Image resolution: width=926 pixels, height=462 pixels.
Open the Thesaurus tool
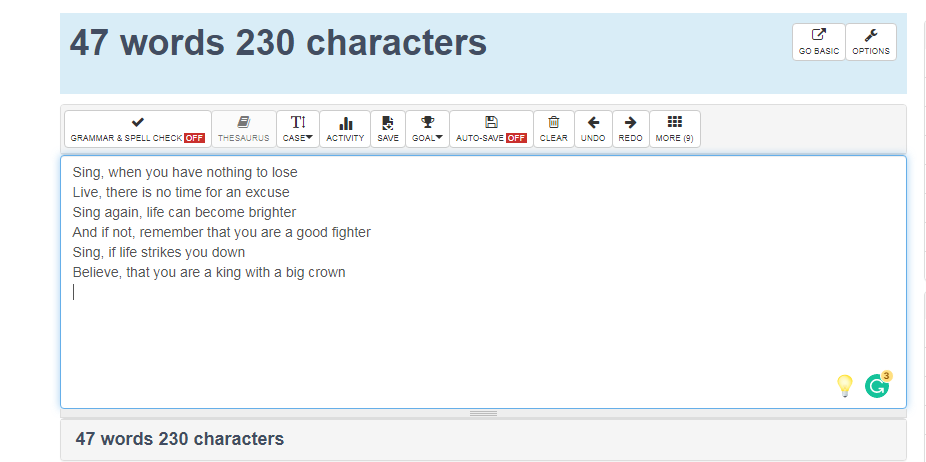click(x=243, y=129)
